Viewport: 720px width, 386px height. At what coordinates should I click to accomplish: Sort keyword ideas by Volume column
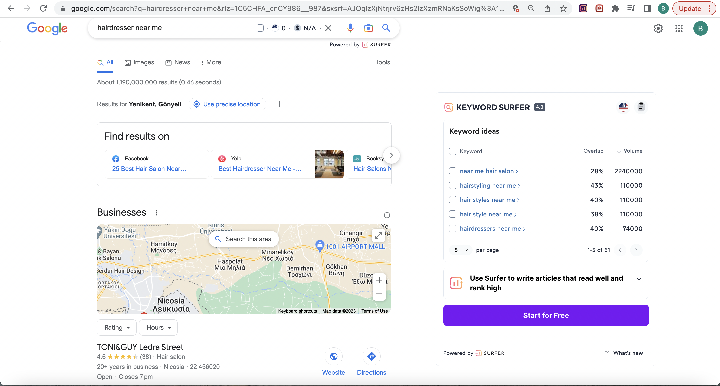click(x=630, y=151)
